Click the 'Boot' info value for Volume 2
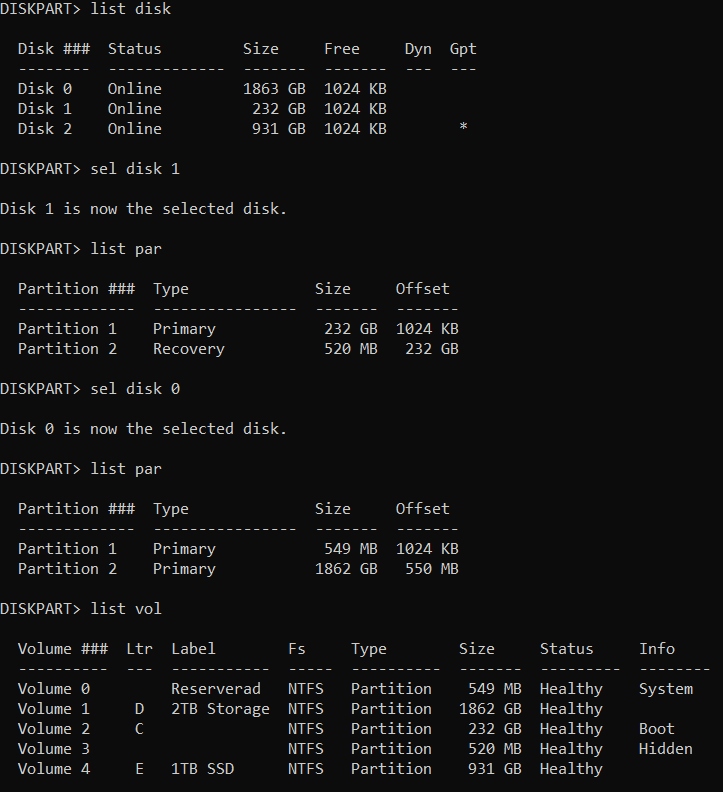The height and width of the screenshot is (792, 723). click(x=657, y=729)
